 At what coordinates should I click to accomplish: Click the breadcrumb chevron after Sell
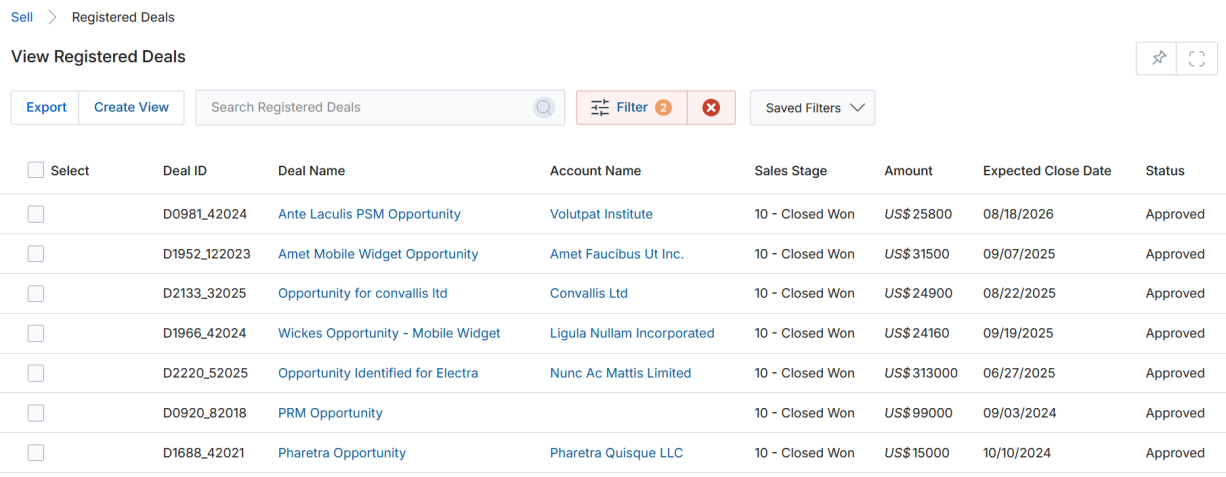(x=52, y=17)
